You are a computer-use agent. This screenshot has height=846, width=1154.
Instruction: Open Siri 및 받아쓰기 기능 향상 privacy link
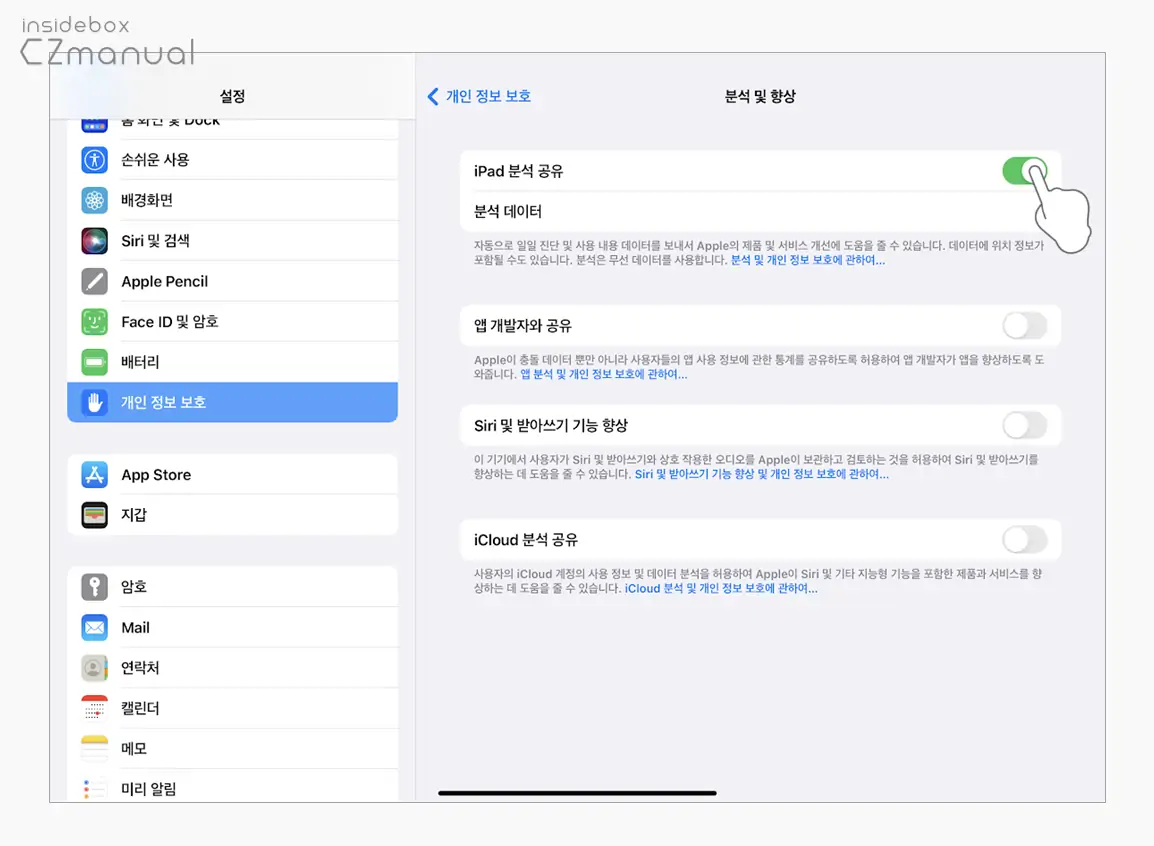point(762,474)
